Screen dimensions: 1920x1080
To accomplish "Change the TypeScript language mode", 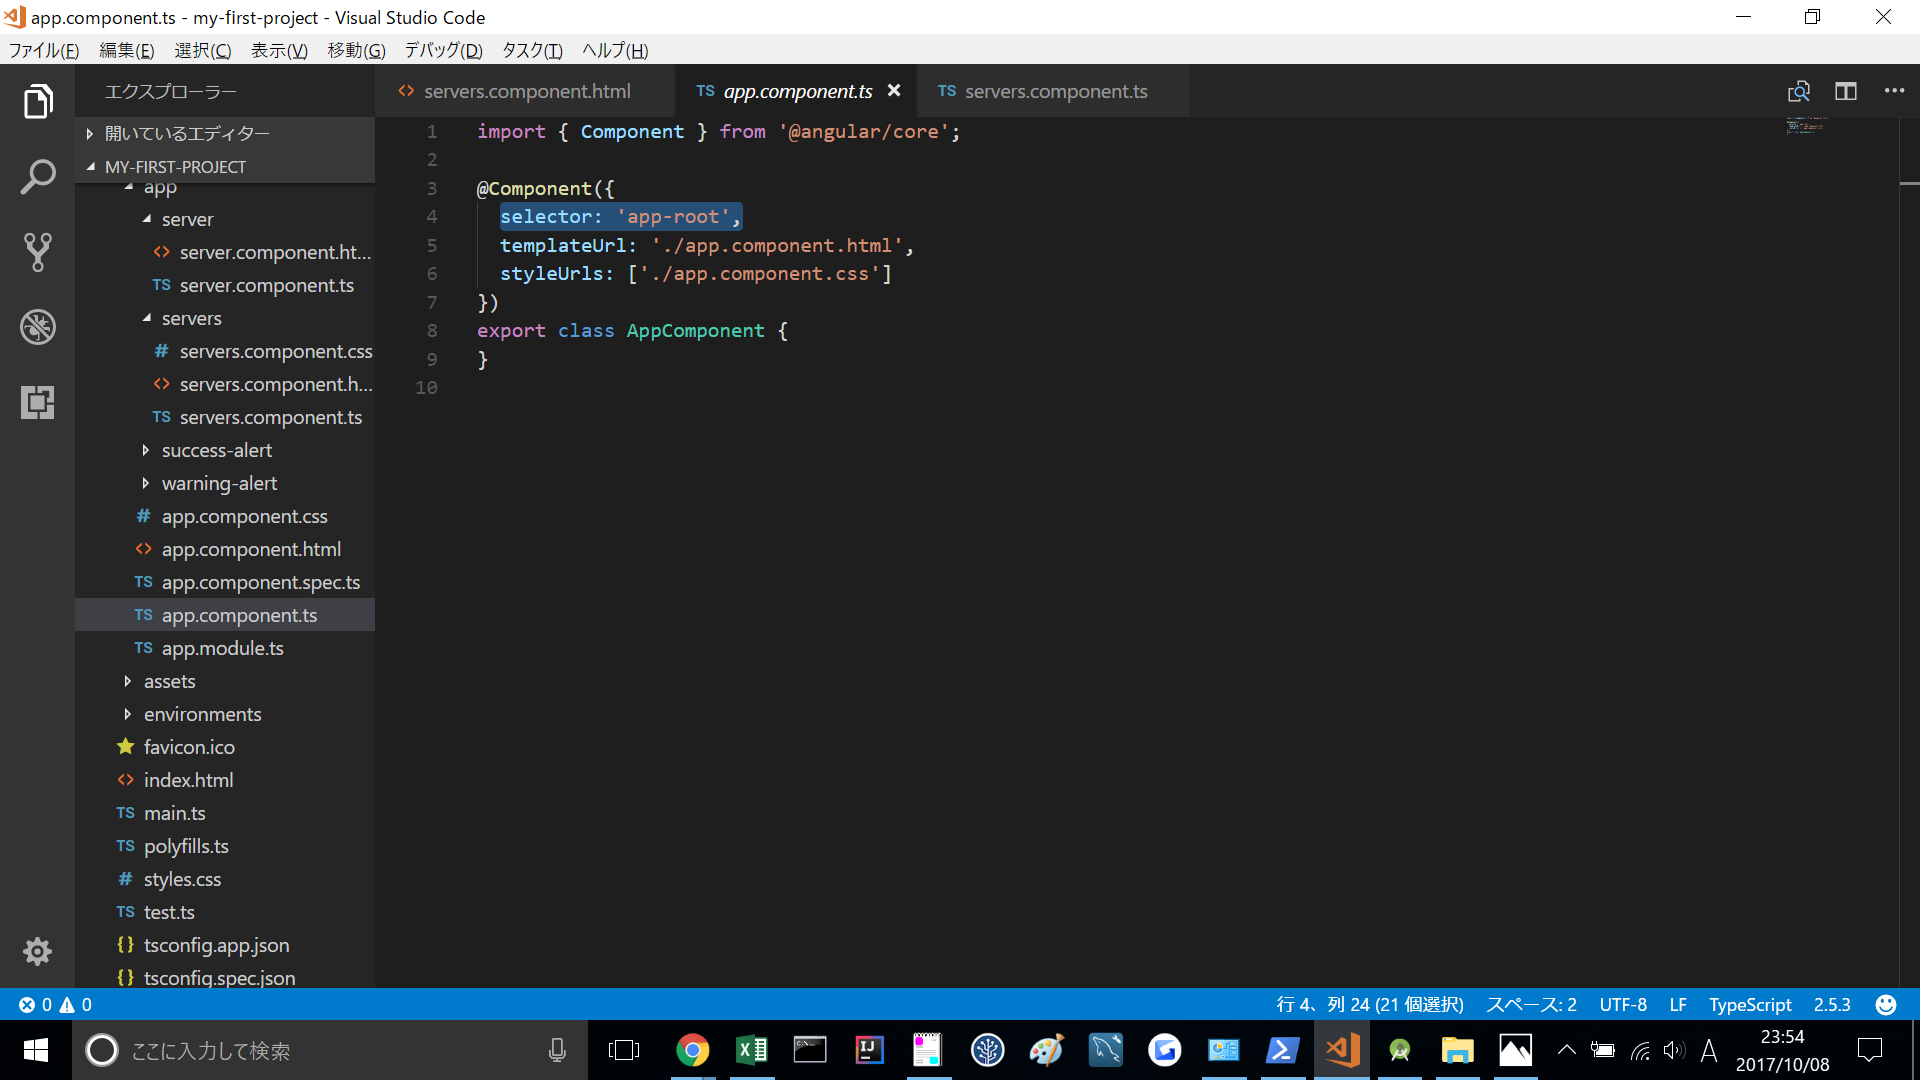I will point(1749,1005).
